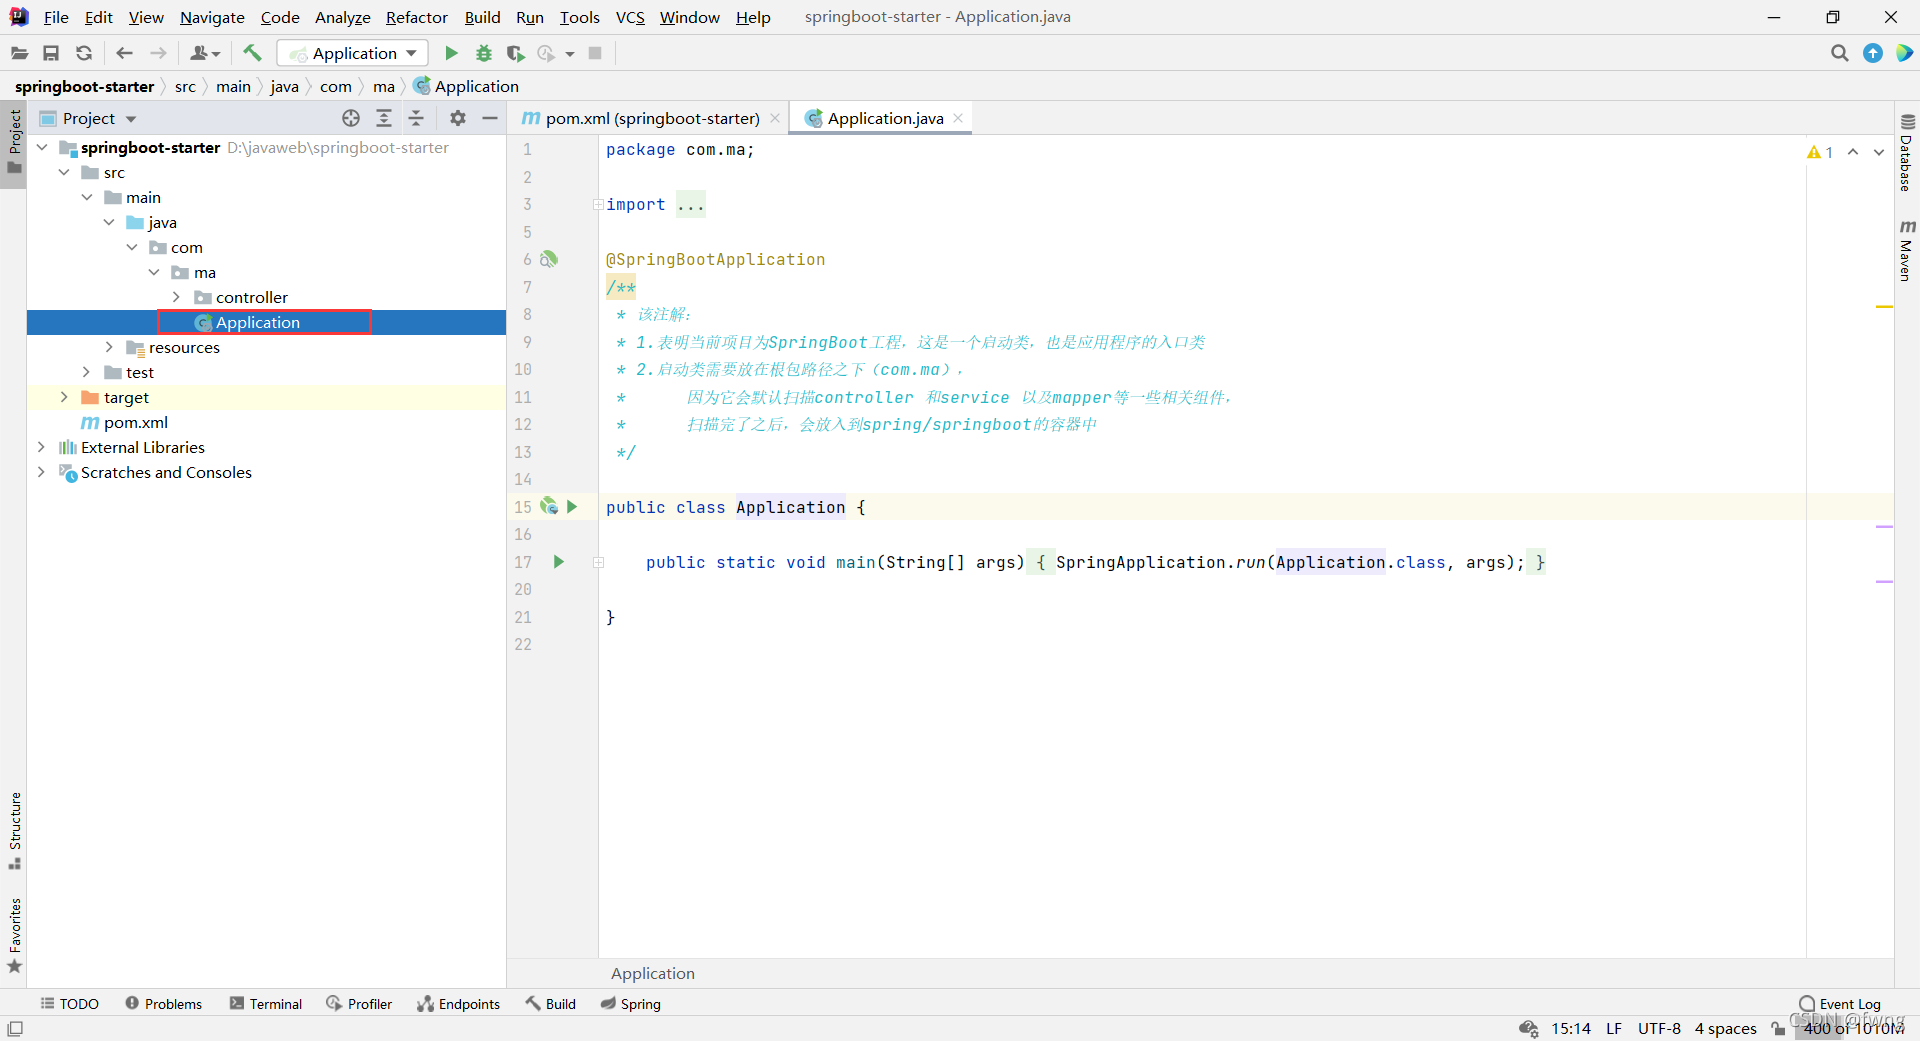Click the memory usage indicator
The height and width of the screenshot is (1041, 1920).
tap(1853, 1028)
